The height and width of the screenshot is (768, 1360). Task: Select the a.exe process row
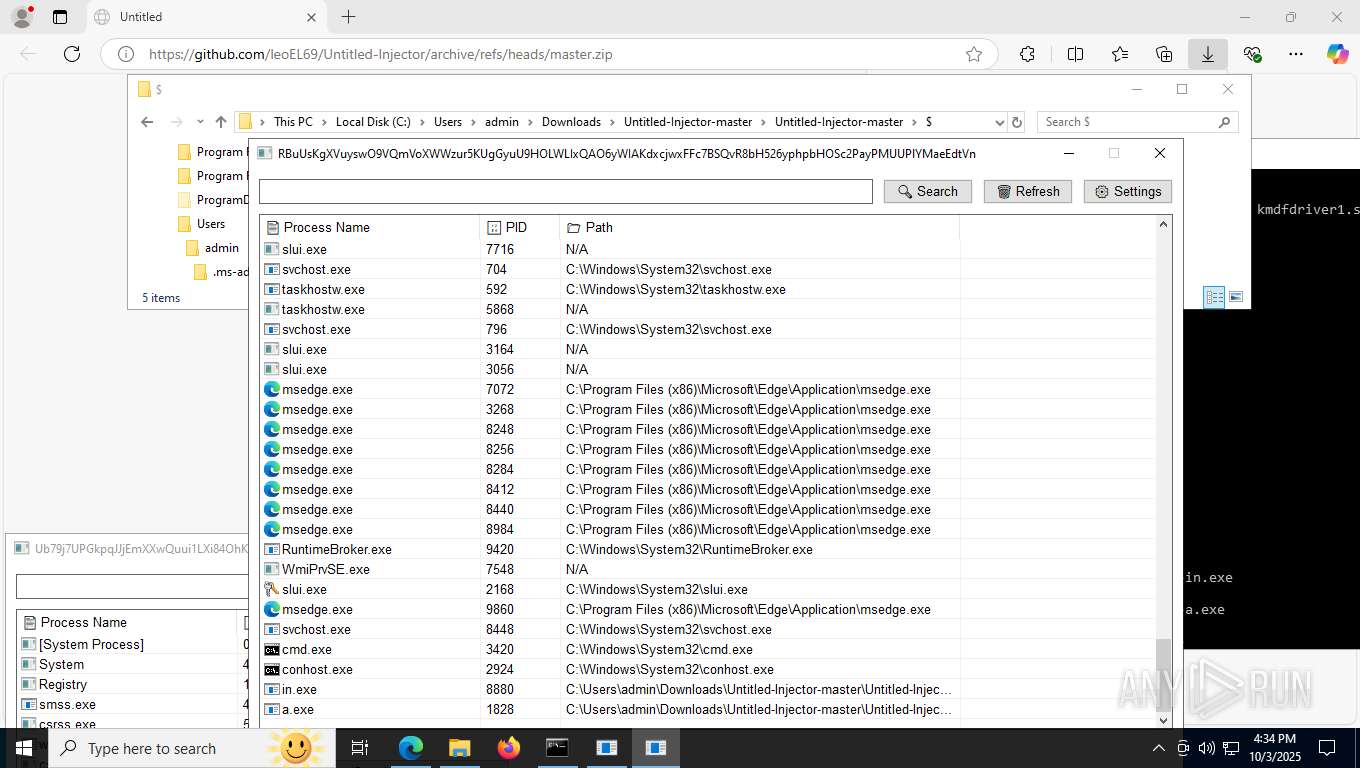point(610,709)
